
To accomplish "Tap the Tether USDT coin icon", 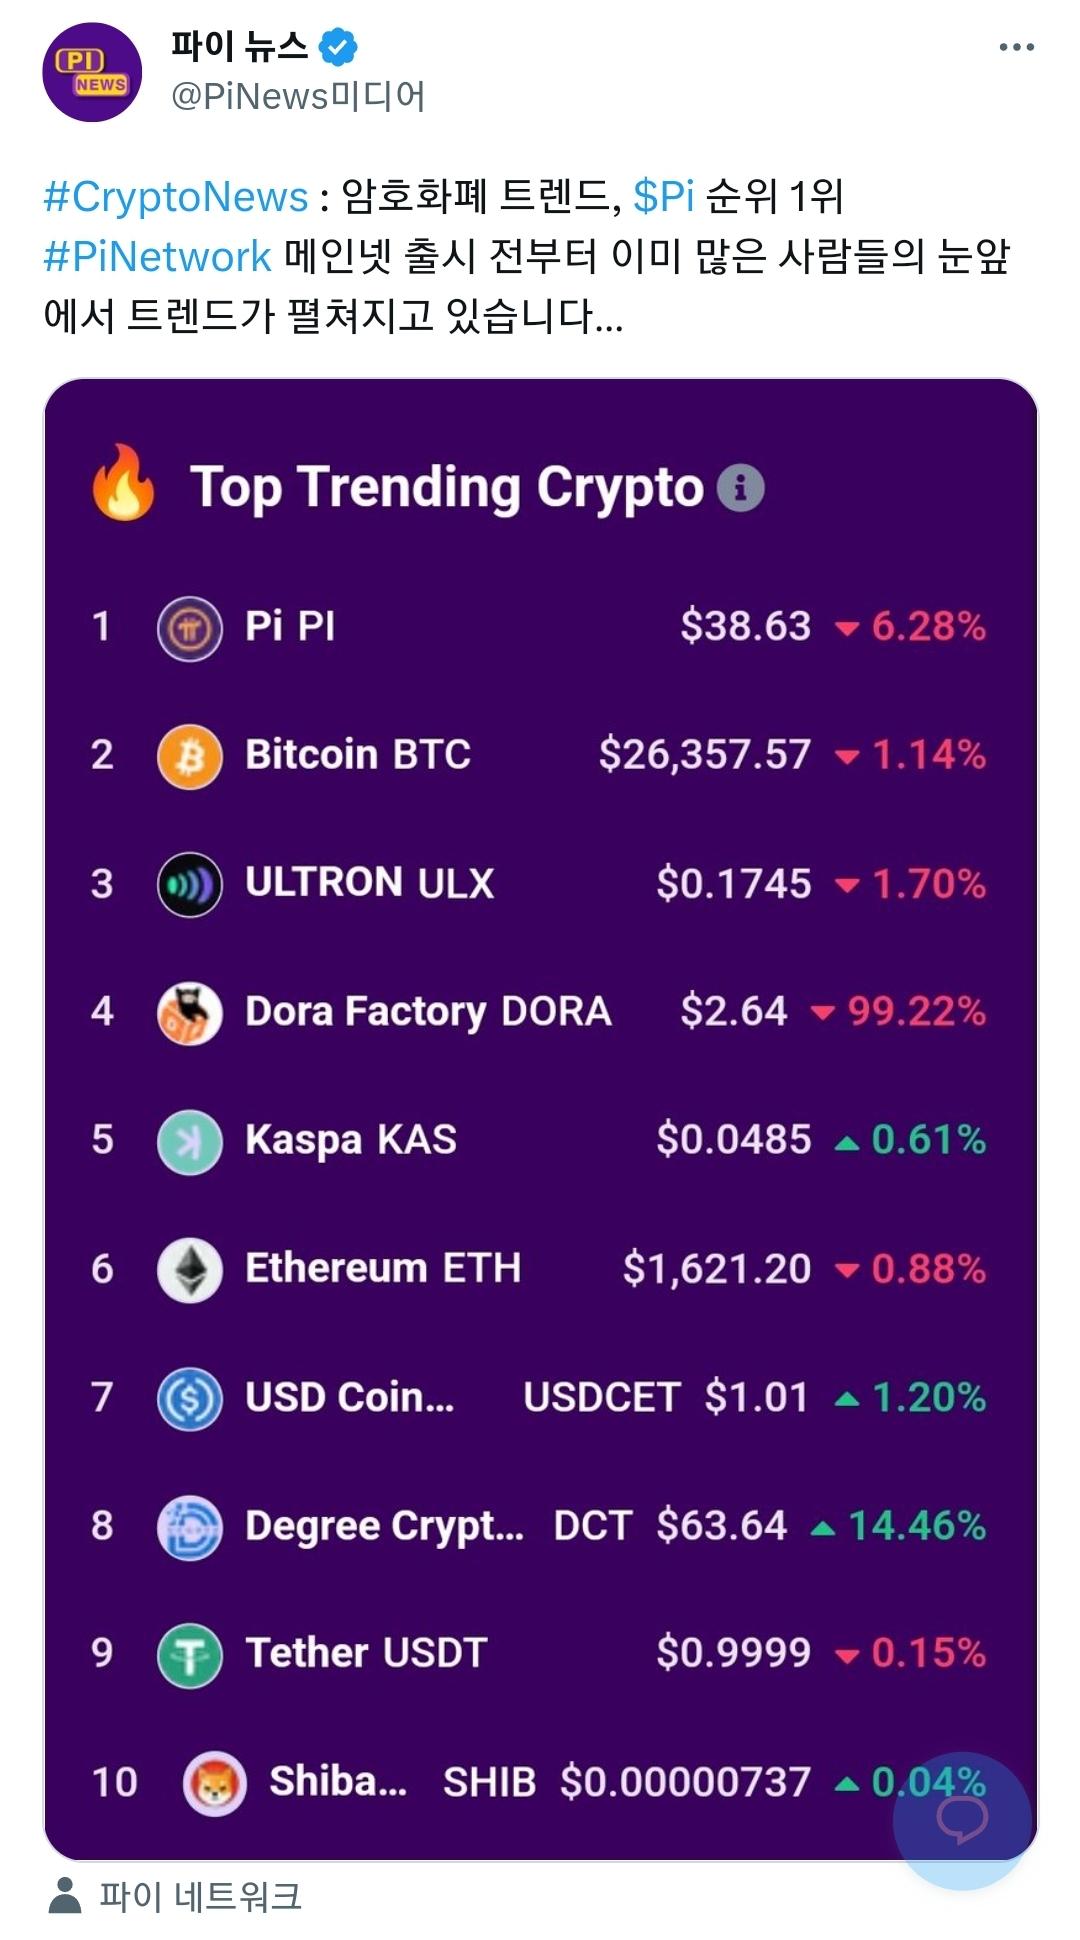I will [x=189, y=1654].
